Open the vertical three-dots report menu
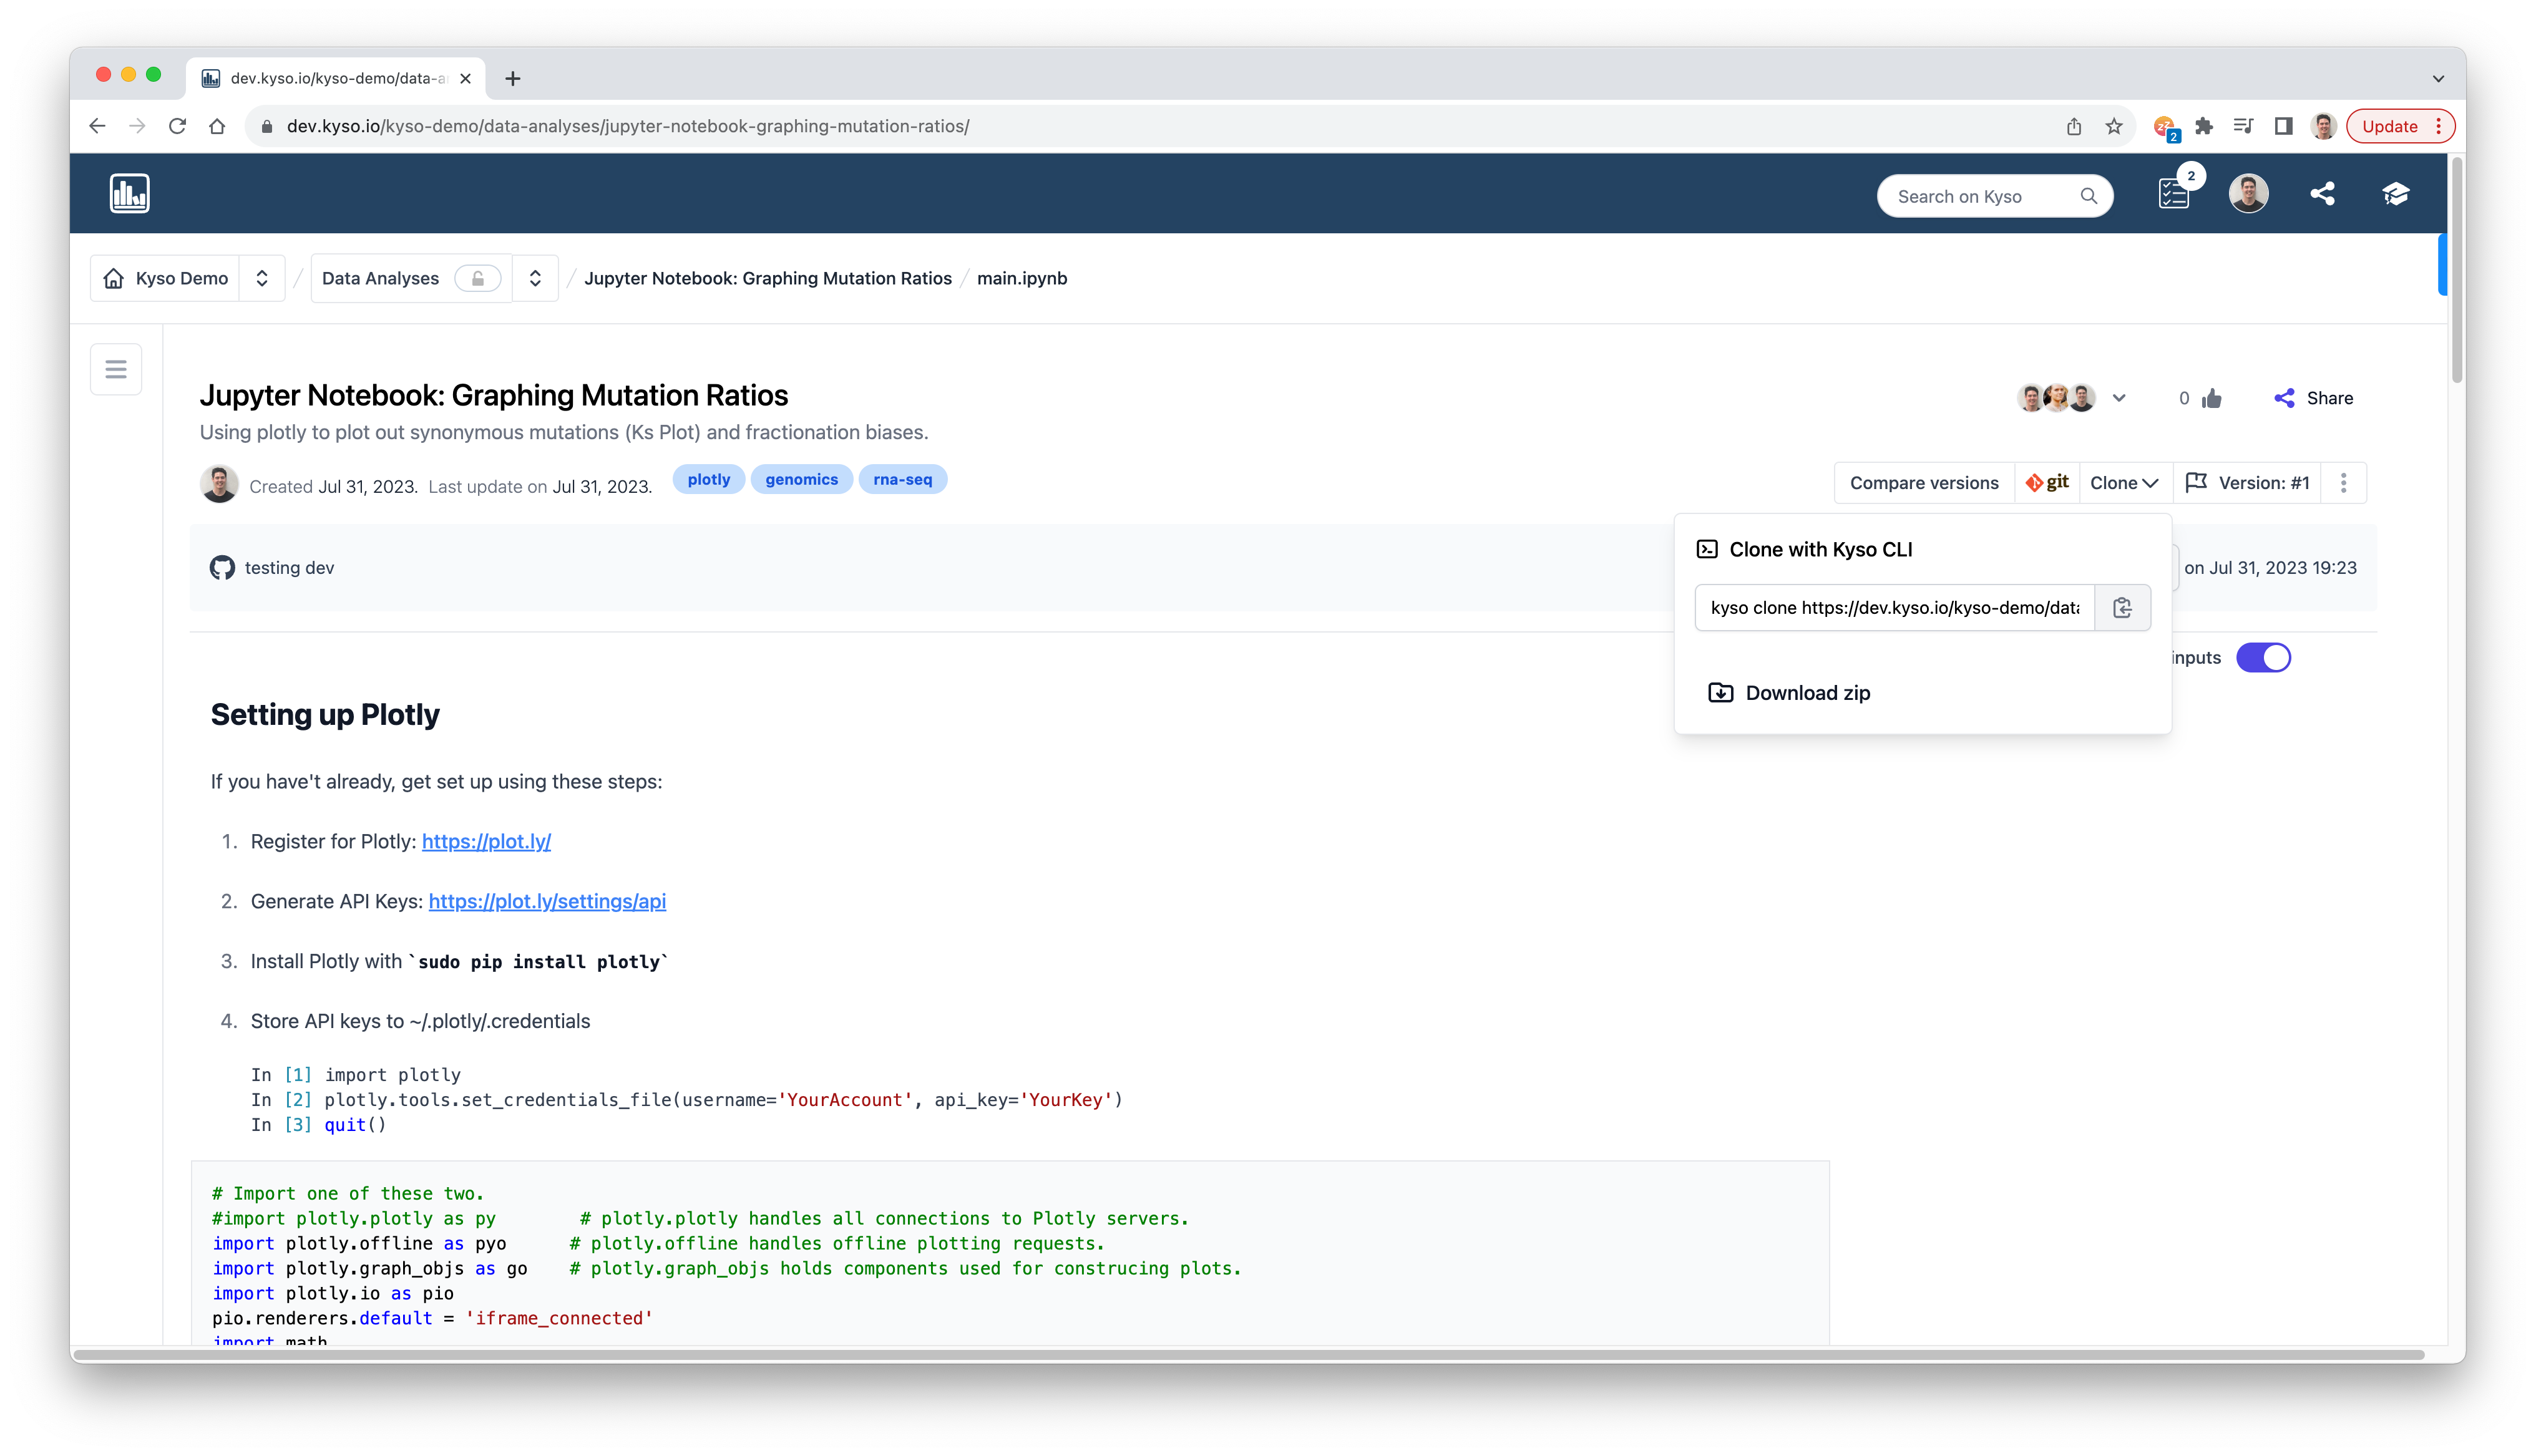 pyautogui.click(x=2343, y=483)
